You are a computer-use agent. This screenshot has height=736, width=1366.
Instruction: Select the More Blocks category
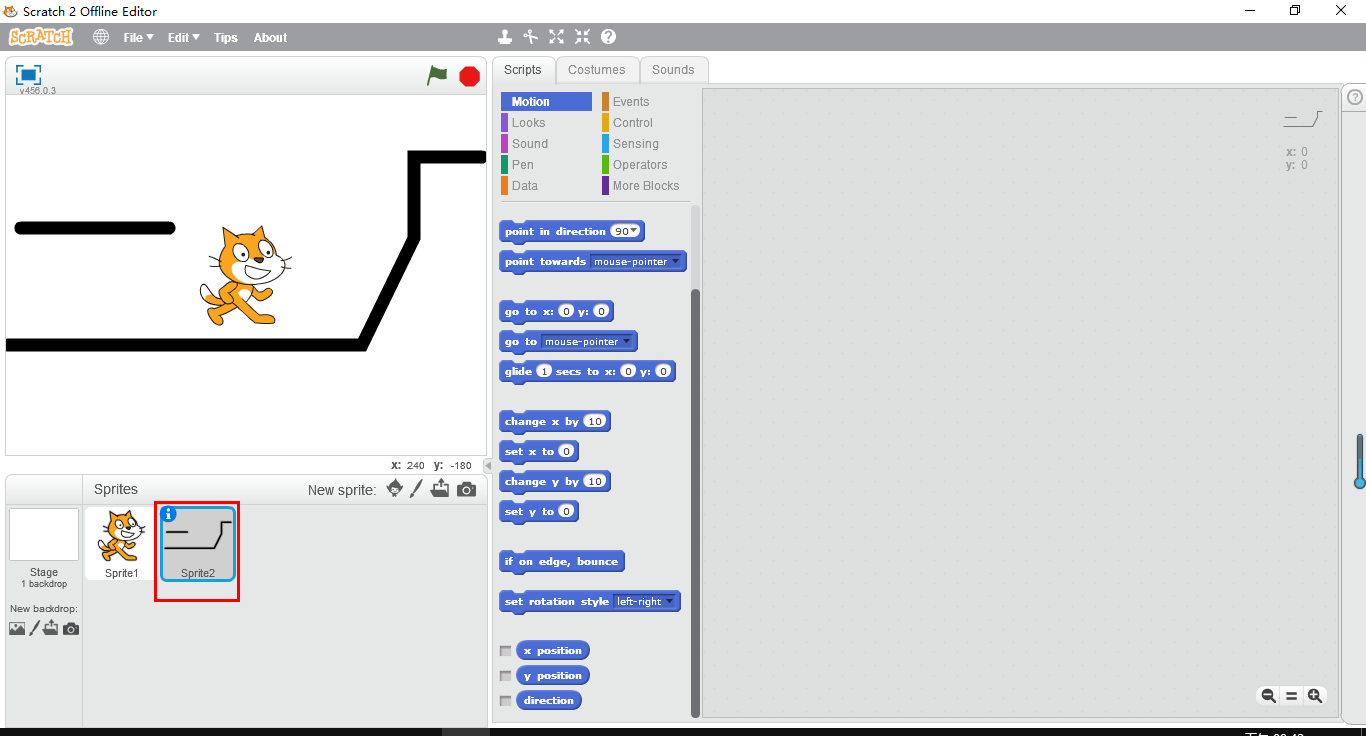[x=646, y=186]
